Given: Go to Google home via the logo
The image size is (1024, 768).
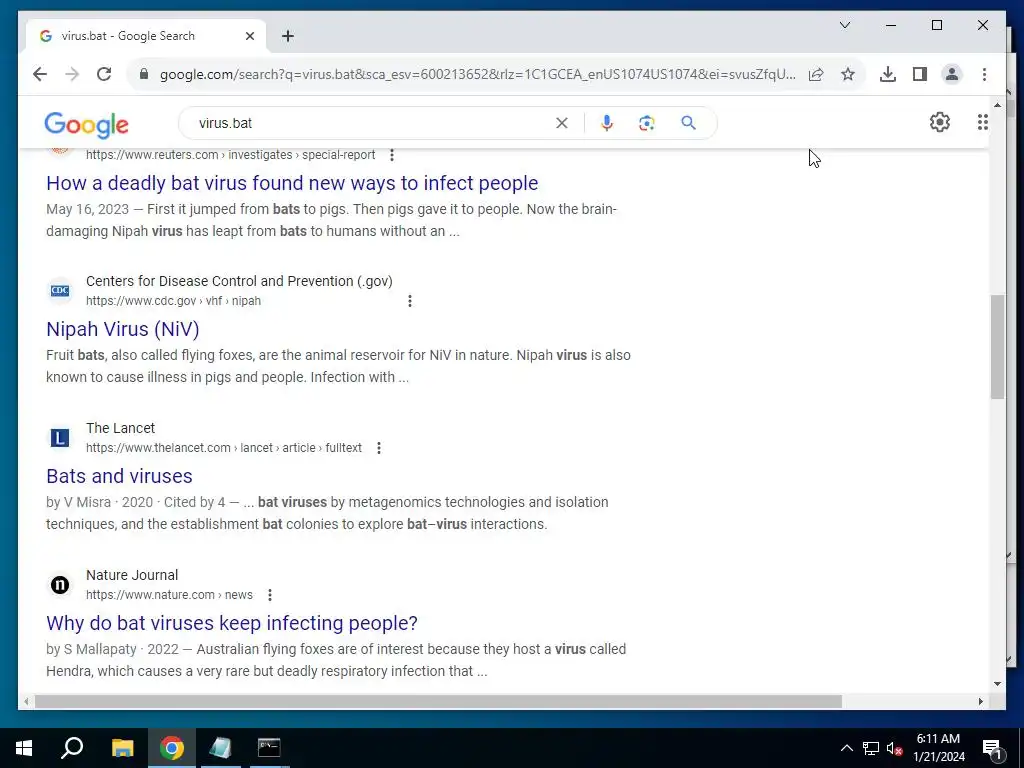Looking at the screenshot, I should pos(86,124).
